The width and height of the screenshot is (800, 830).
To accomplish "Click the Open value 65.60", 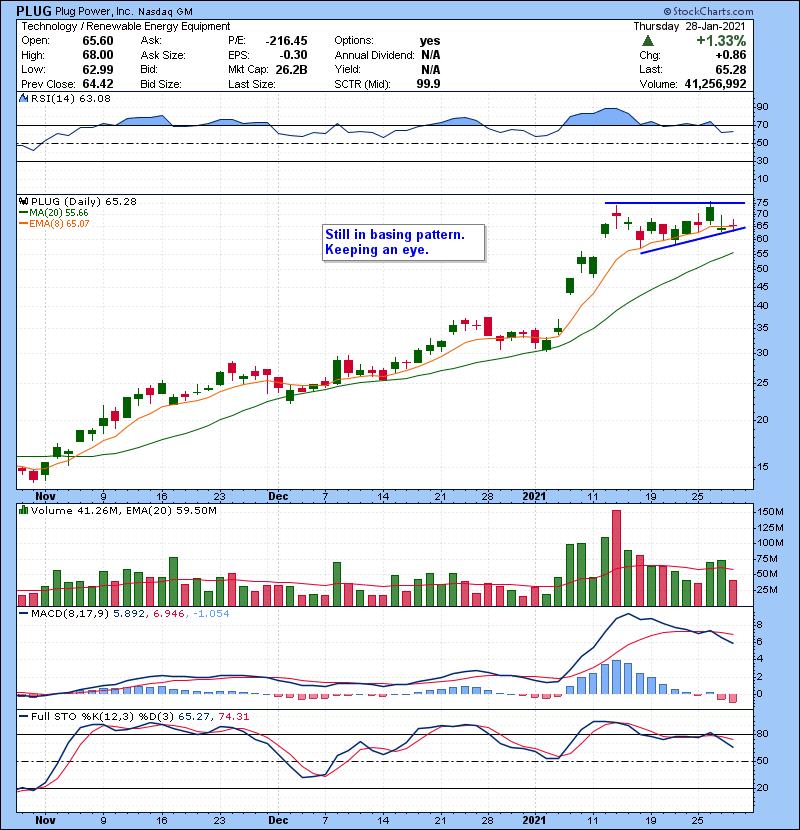I will (98, 41).
